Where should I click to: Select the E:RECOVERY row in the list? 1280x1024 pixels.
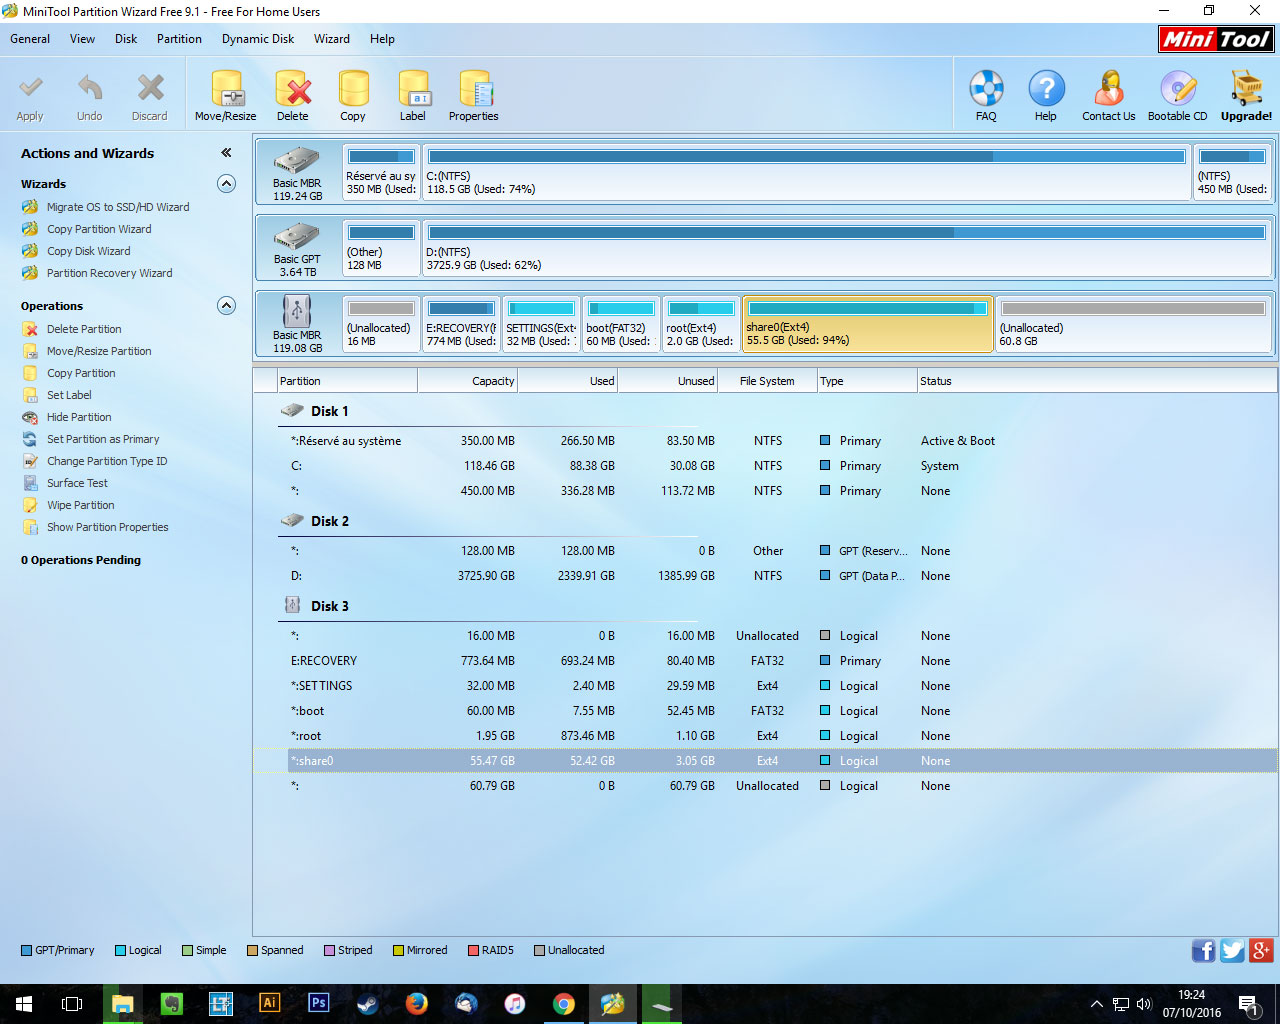pos(765,661)
